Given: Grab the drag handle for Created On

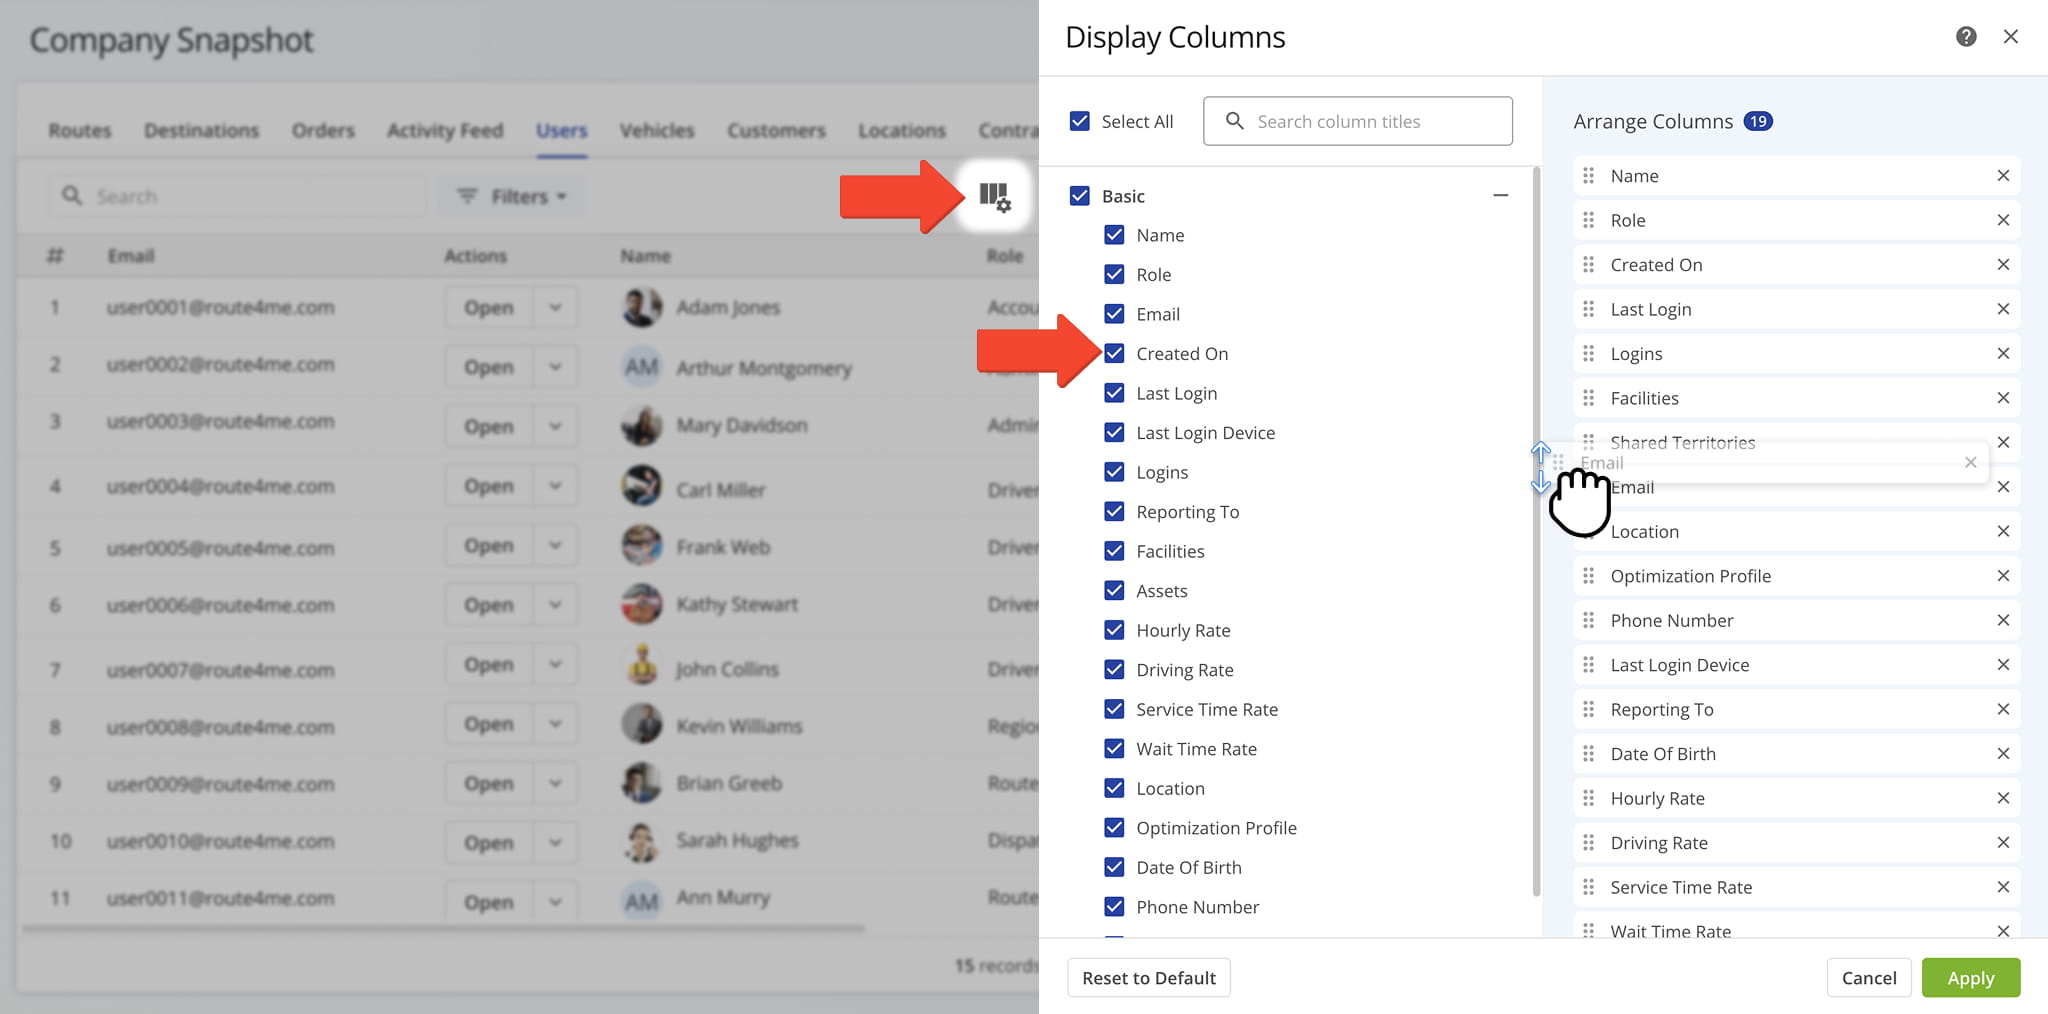Looking at the screenshot, I should click(1589, 265).
